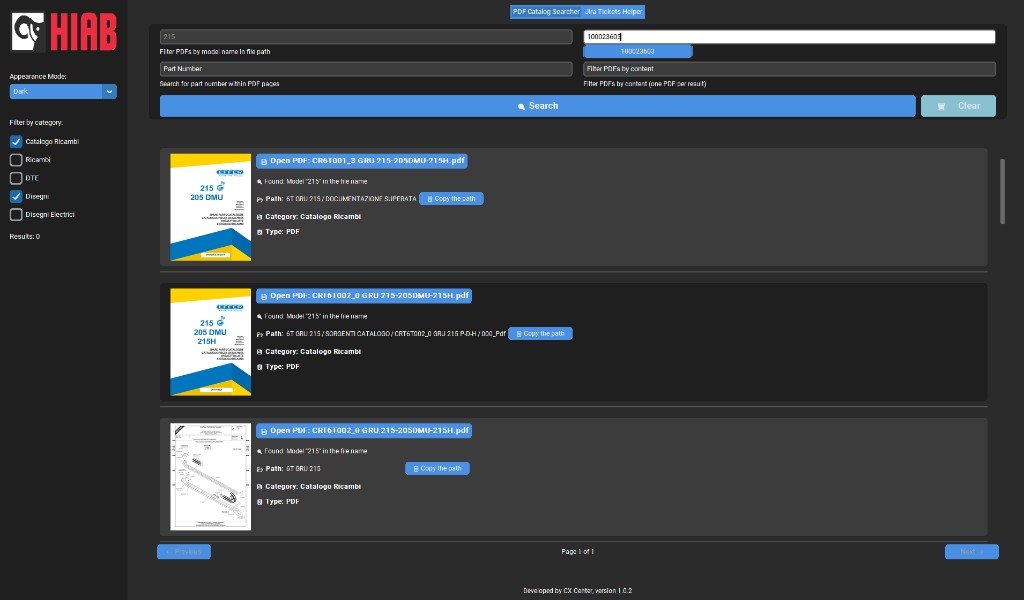Click the Type icon in first result

260,232
